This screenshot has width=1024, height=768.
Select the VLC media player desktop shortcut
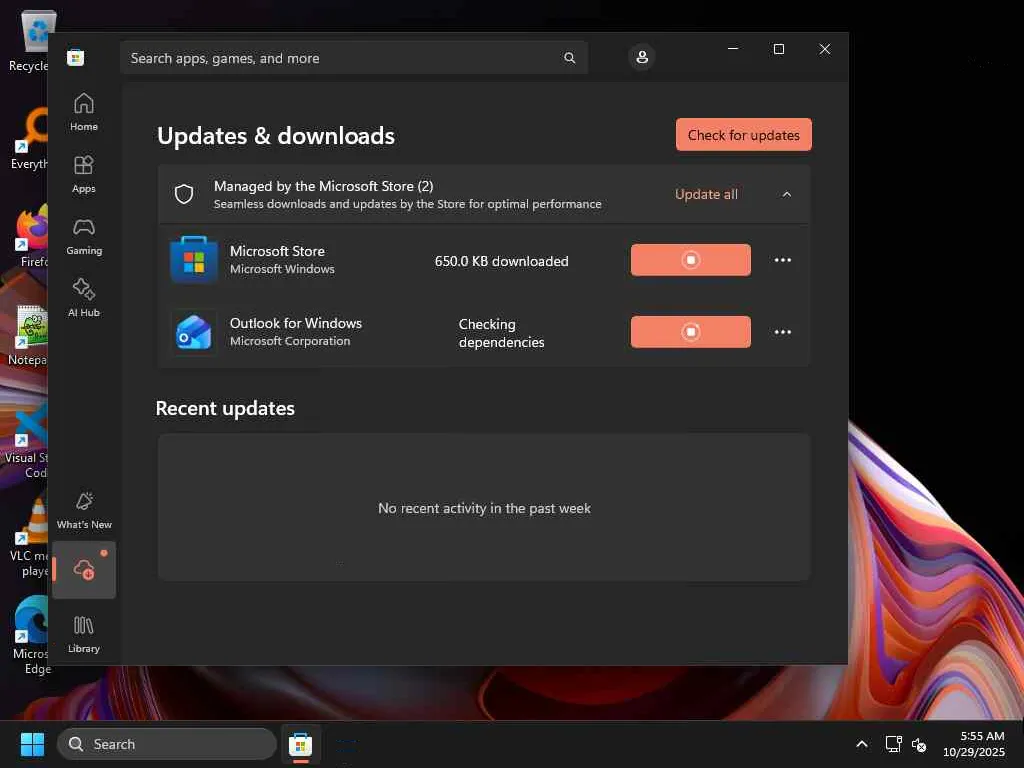point(31,537)
